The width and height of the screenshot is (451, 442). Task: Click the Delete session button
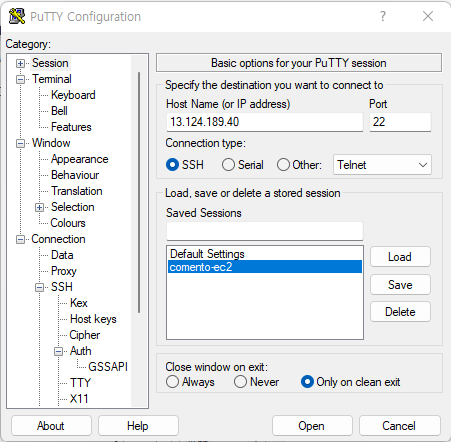tap(400, 312)
